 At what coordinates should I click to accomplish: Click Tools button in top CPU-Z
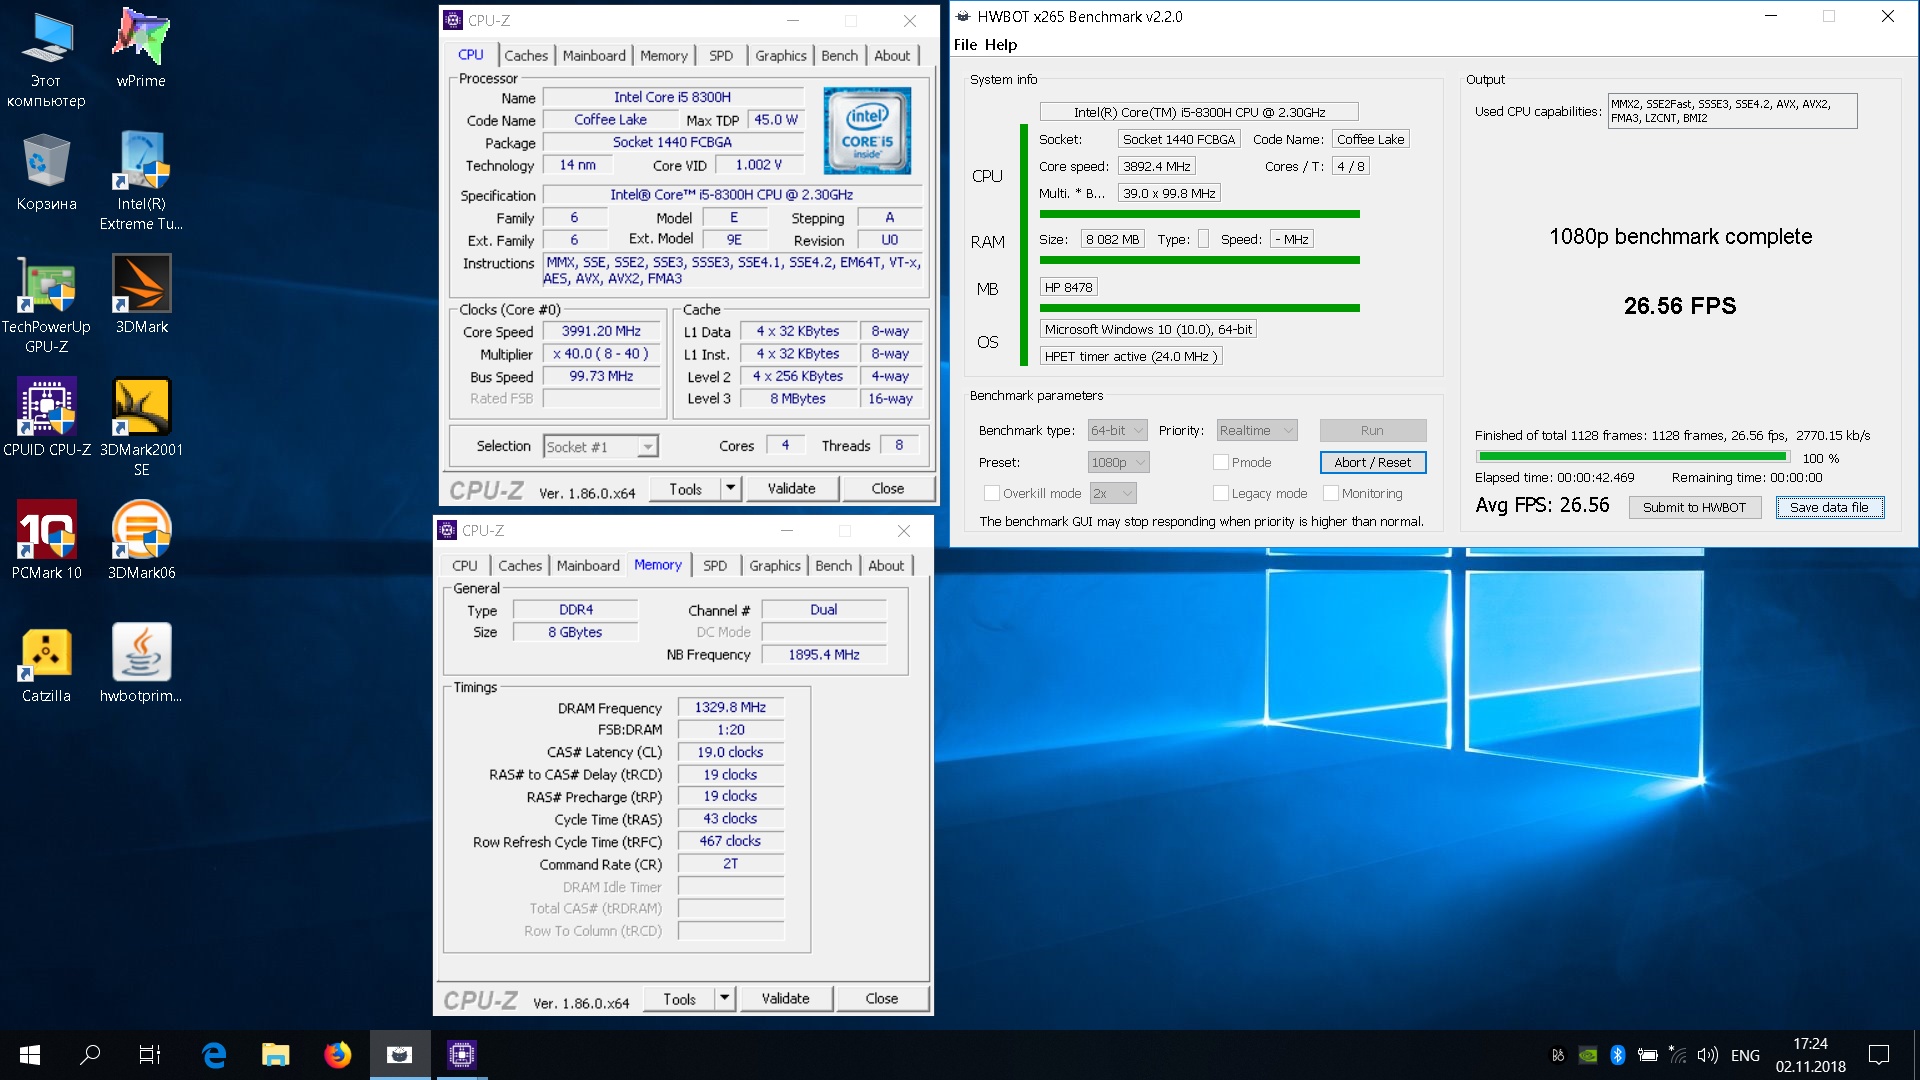pos(685,488)
